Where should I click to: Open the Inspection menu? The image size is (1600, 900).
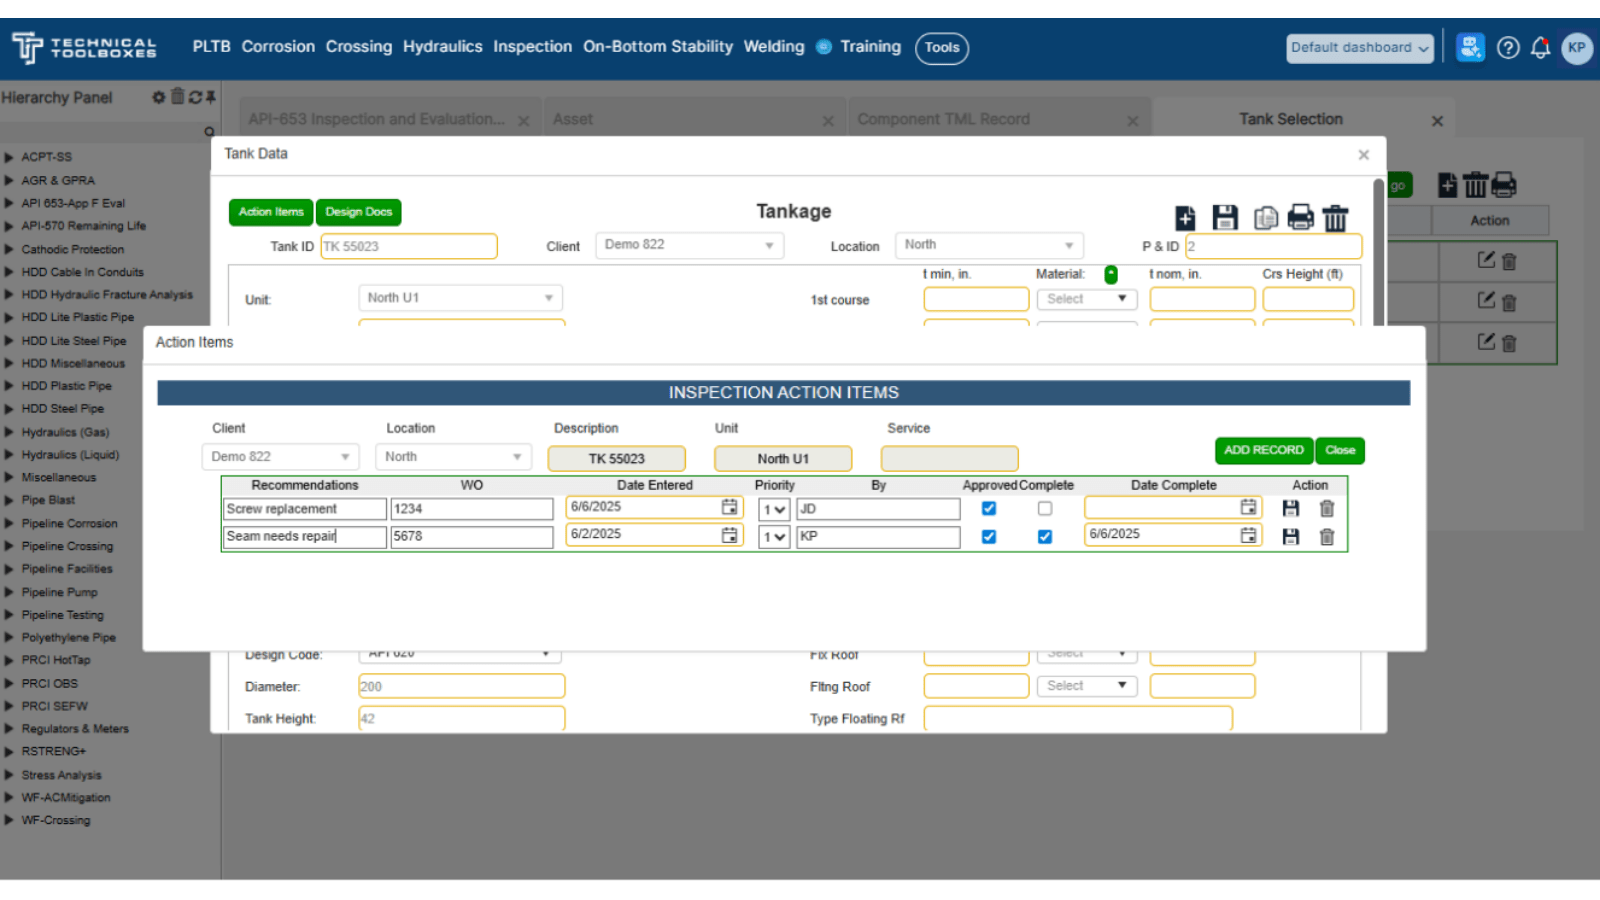[x=532, y=47]
